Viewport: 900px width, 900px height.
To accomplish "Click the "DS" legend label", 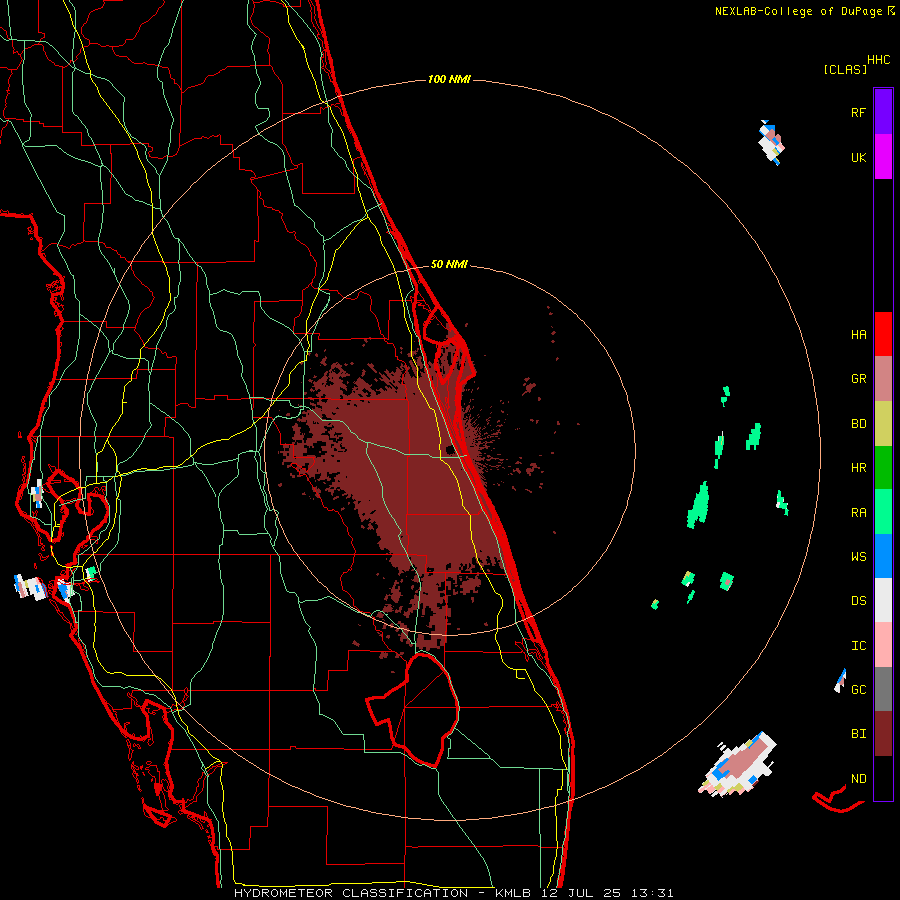I will (x=858, y=601).
